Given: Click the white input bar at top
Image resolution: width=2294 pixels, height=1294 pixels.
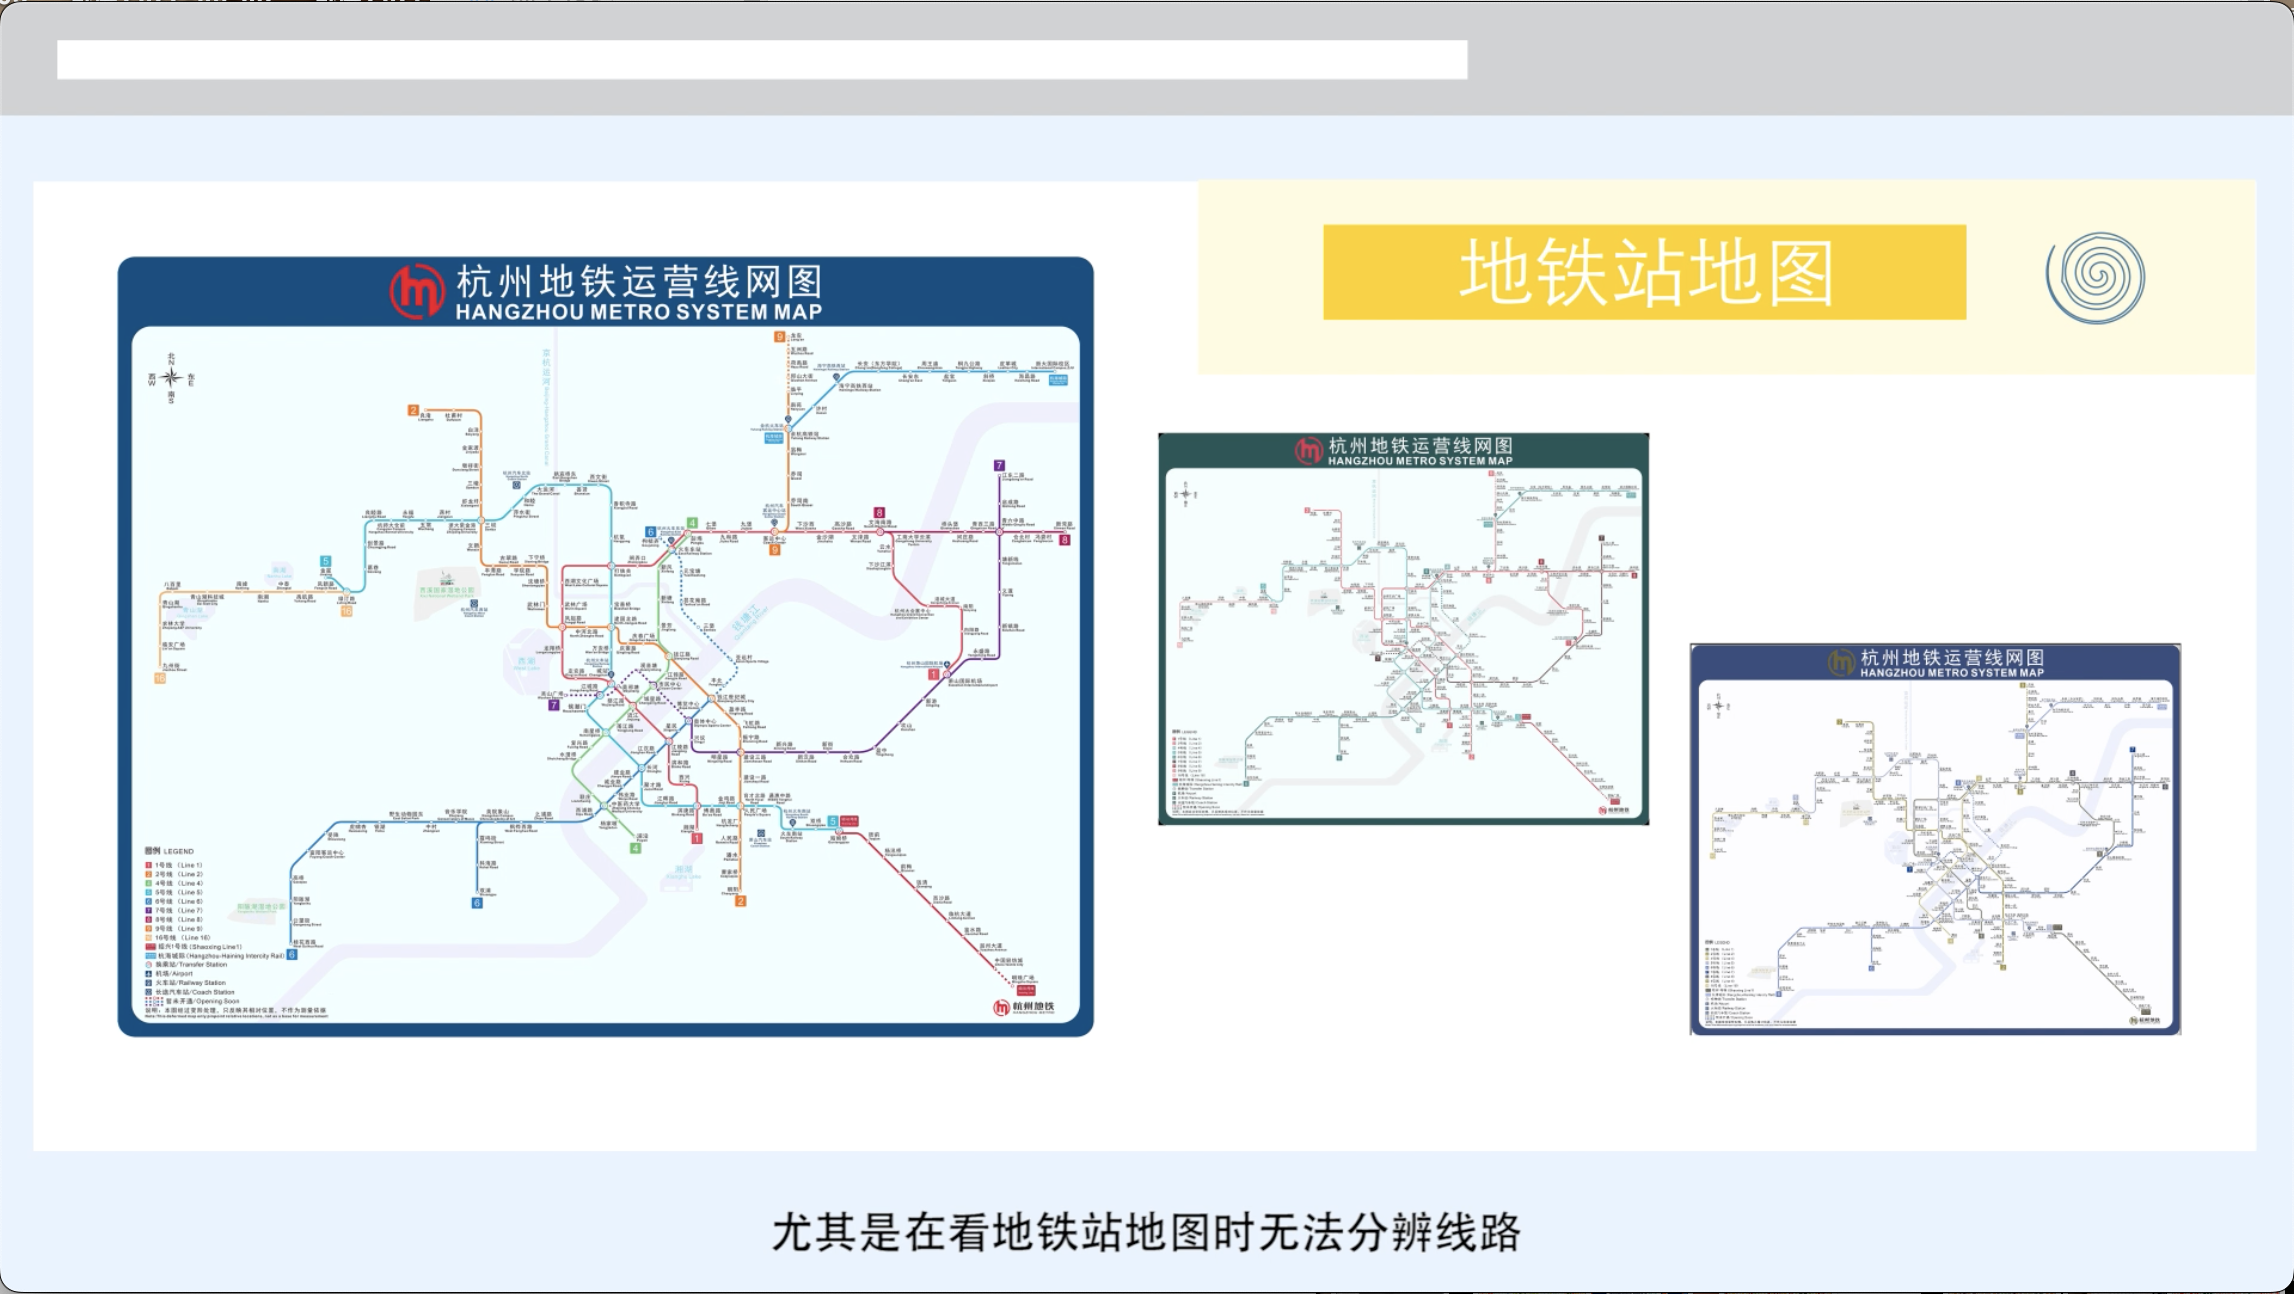Looking at the screenshot, I should [x=762, y=59].
